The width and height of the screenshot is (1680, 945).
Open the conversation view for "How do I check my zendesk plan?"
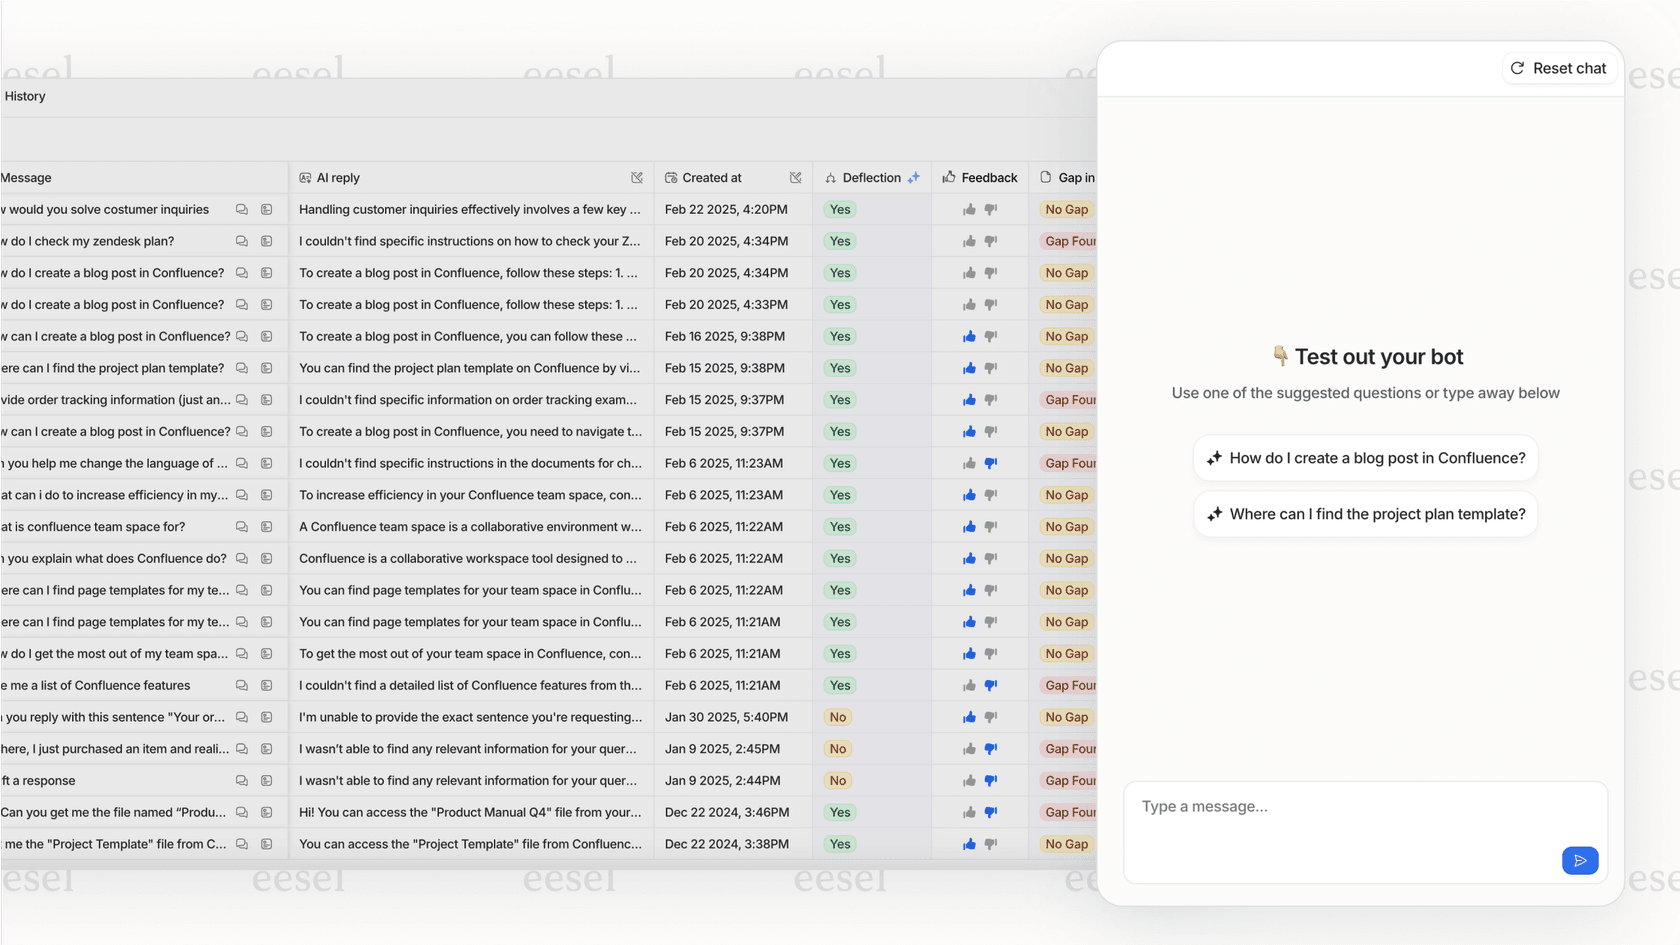click(241, 241)
